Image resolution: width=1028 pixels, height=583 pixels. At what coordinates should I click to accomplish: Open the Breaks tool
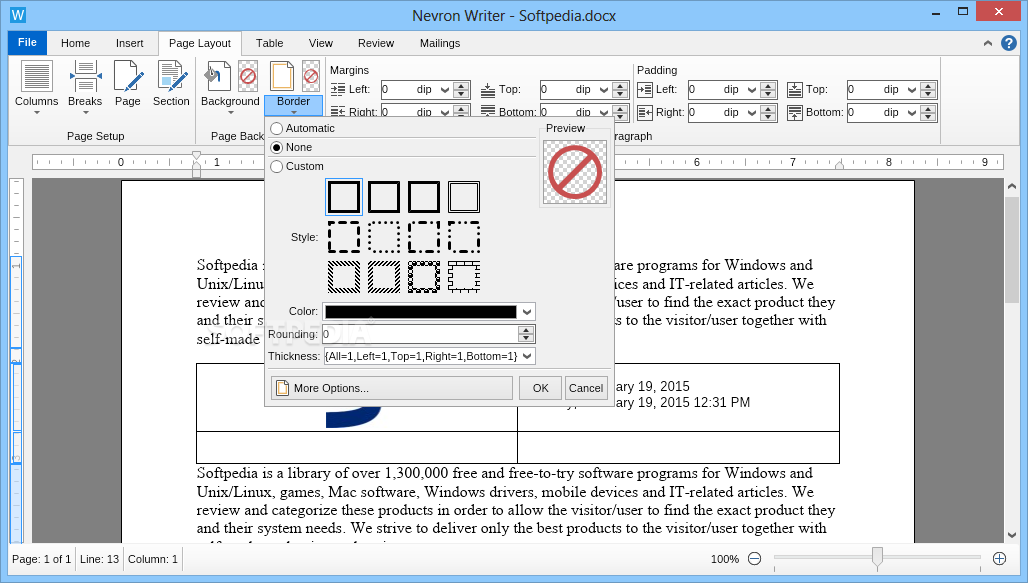[85, 83]
